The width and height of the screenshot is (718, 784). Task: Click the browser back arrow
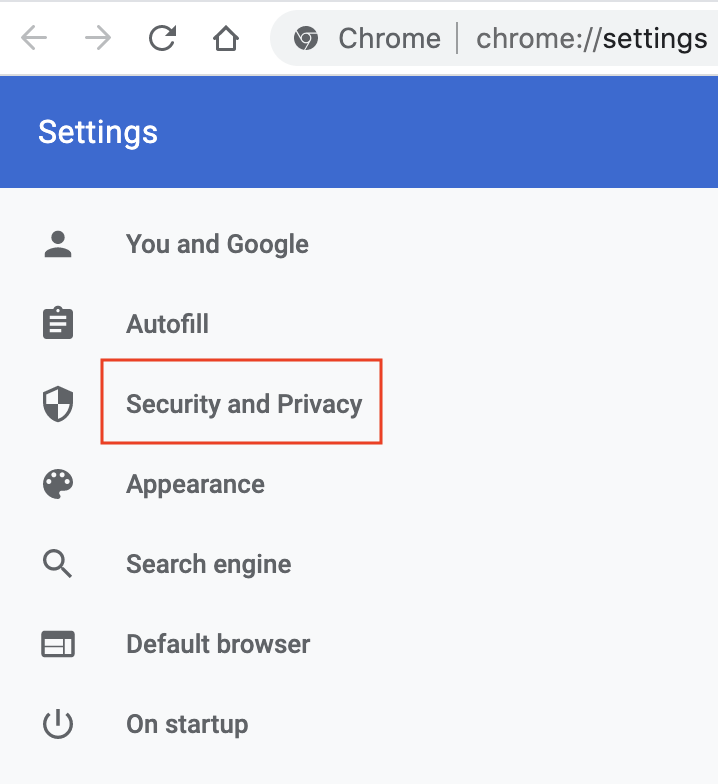point(34,39)
